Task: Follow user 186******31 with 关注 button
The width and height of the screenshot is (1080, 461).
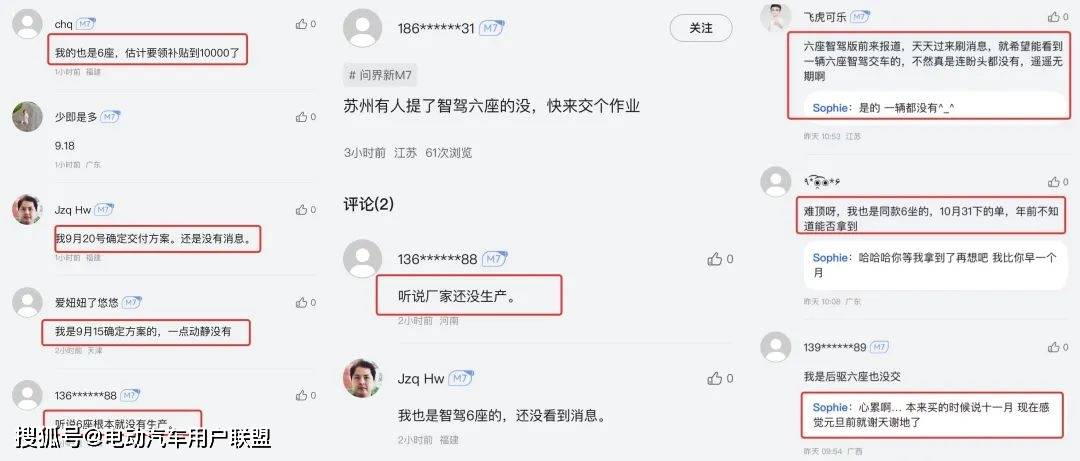Action: [700, 28]
